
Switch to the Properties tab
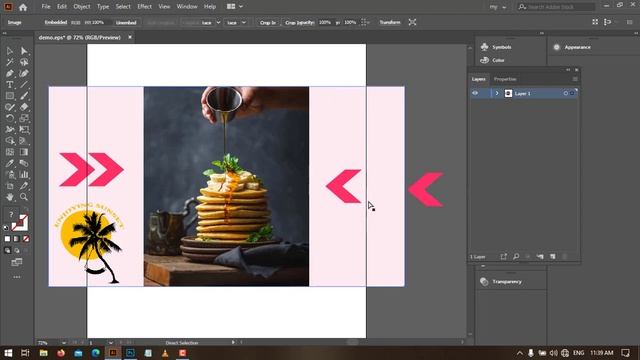(x=505, y=79)
